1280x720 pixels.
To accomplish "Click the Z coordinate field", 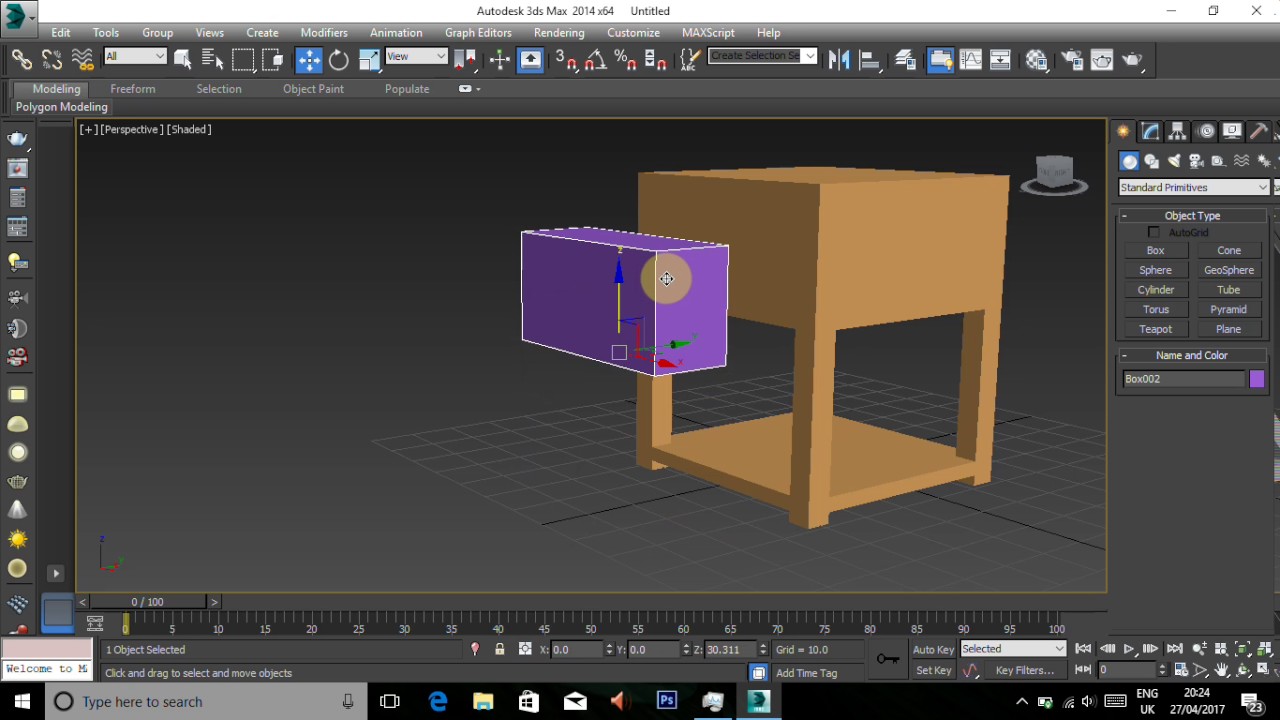I will coord(732,650).
